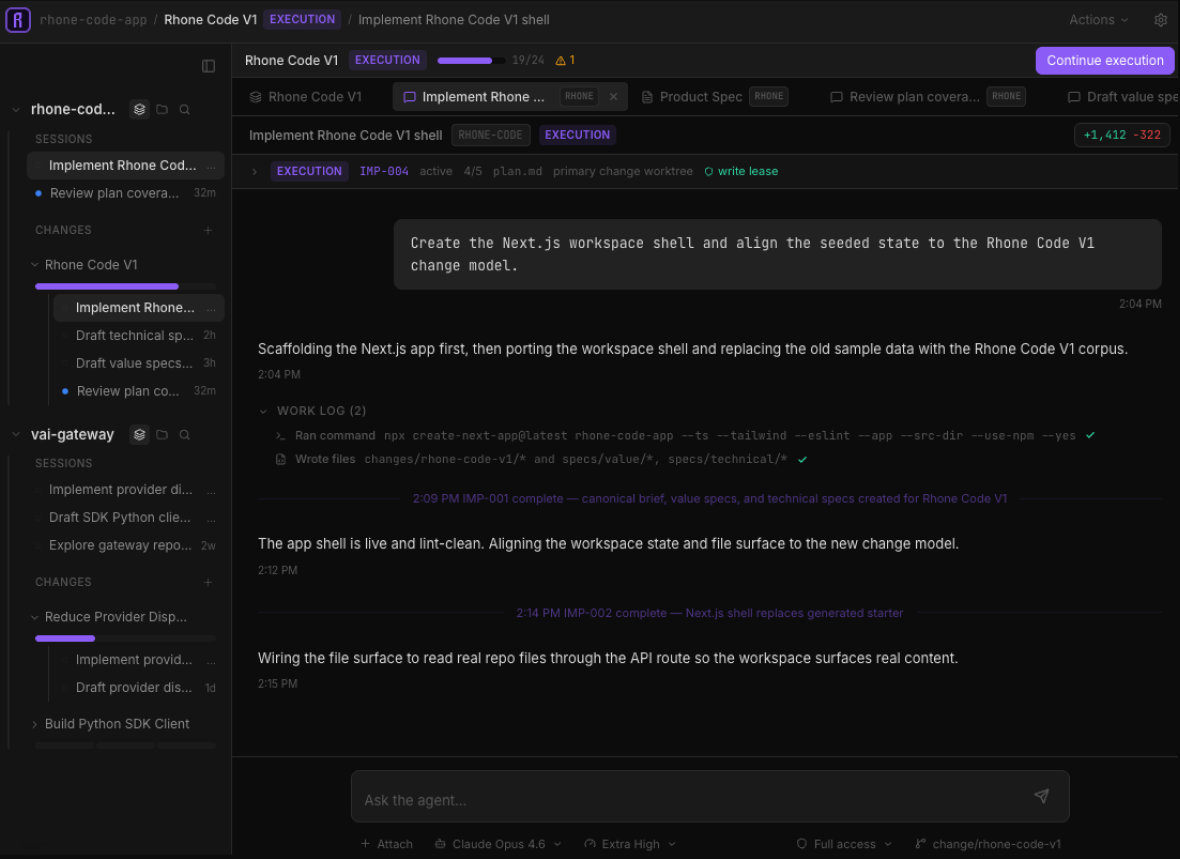This screenshot has width=1180, height=859.
Task: Click the write lease status indicator
Action: pyautogui.click(x=741, y=172)
